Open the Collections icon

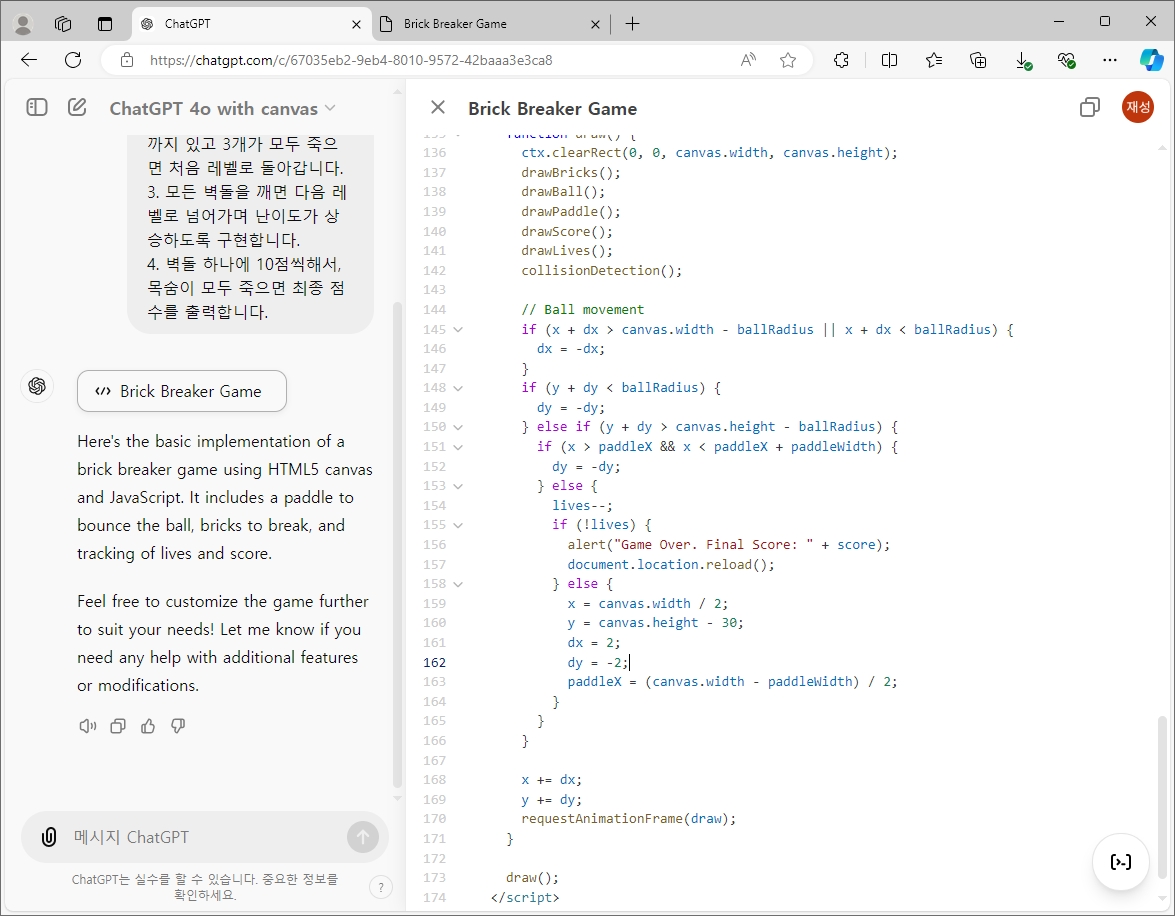tap(978, 60)
